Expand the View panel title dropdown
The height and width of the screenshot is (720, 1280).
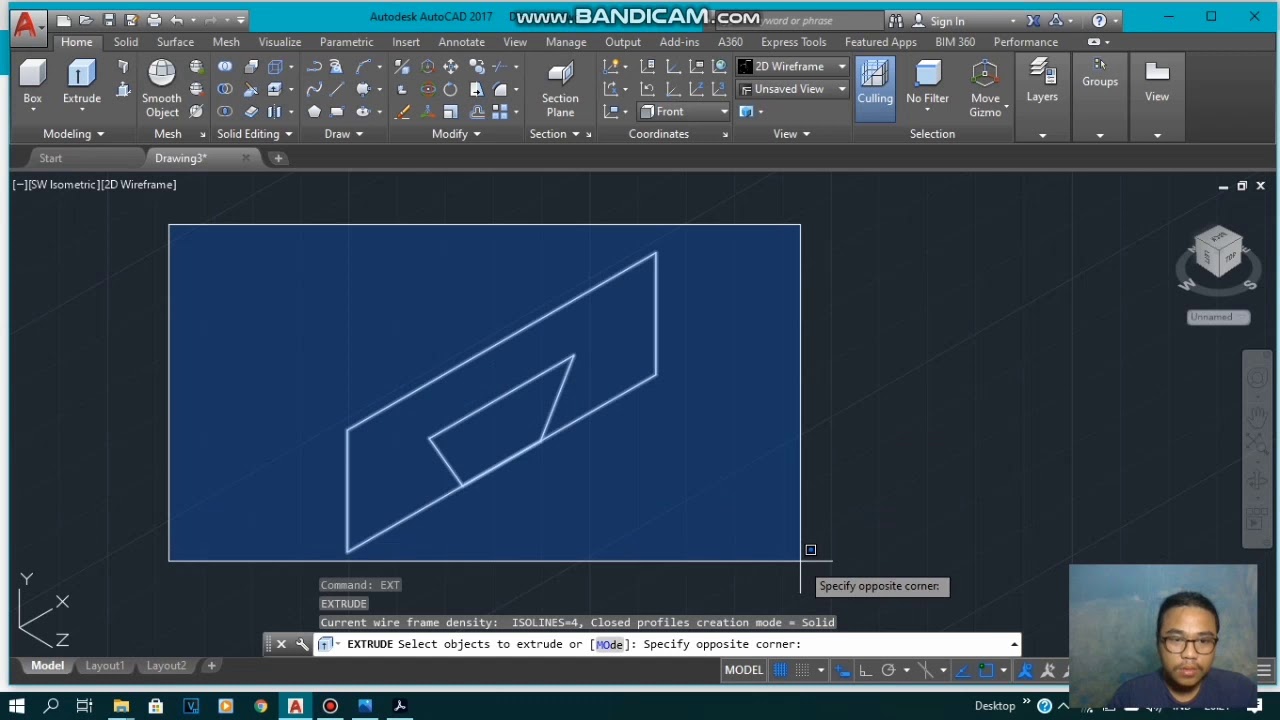pos(791,134)
